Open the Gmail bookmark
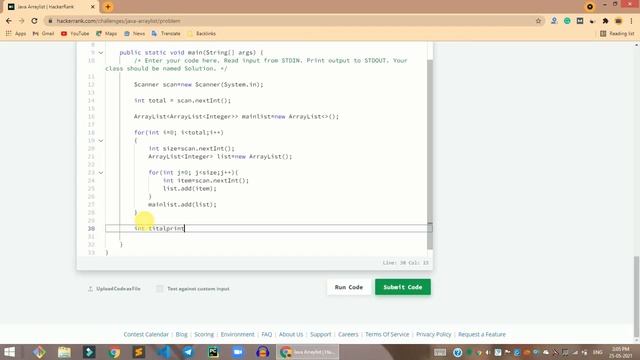The image size is (640, 360). (43, 33)
